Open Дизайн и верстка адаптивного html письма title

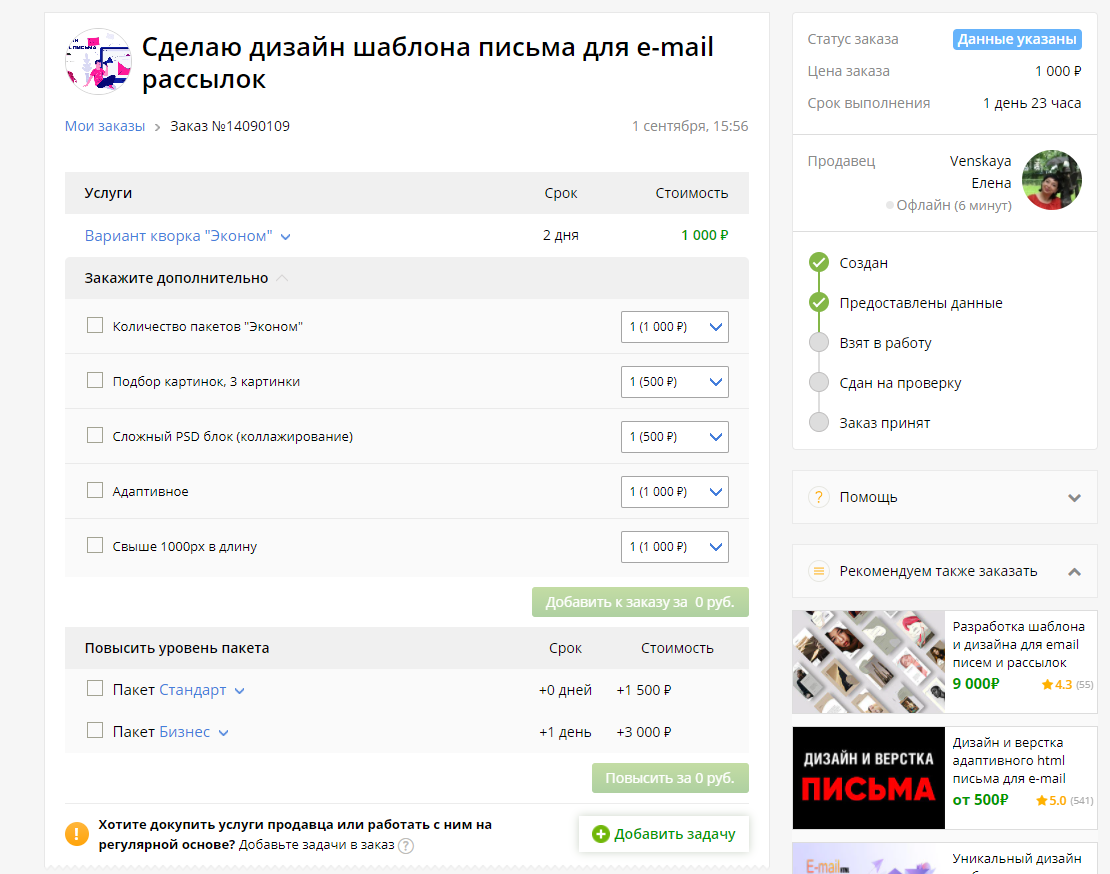(x=1009, y=761)
